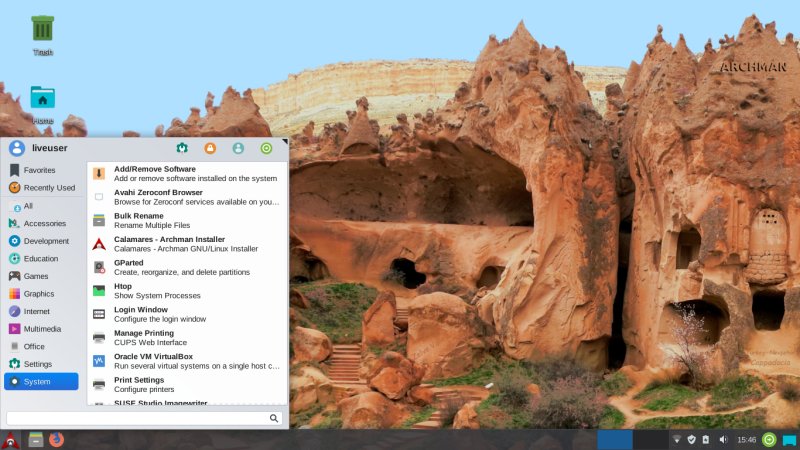The image size is (800, 450).
Task: Click the volume speaker tray icon
Action: point(723,439)
